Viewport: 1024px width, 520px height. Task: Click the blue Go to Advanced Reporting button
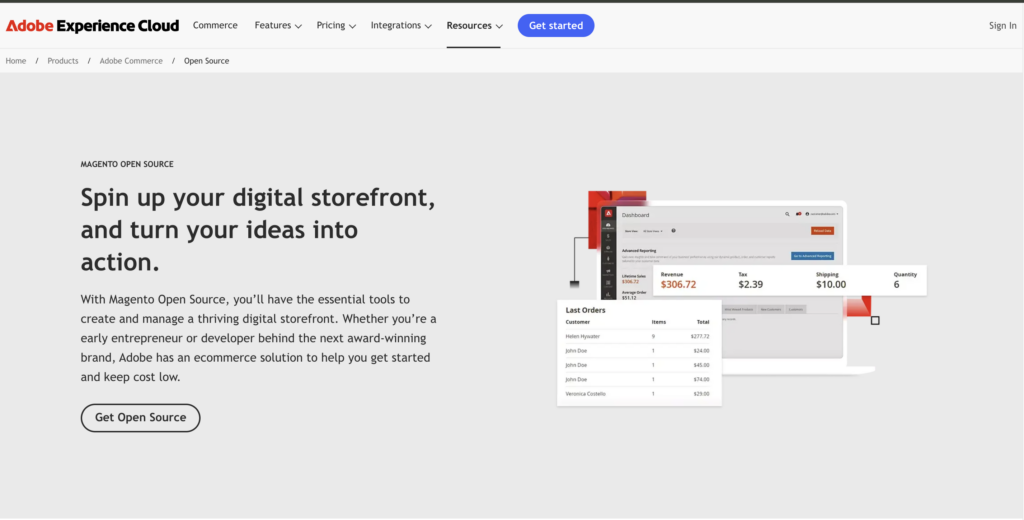click(812, 256)
